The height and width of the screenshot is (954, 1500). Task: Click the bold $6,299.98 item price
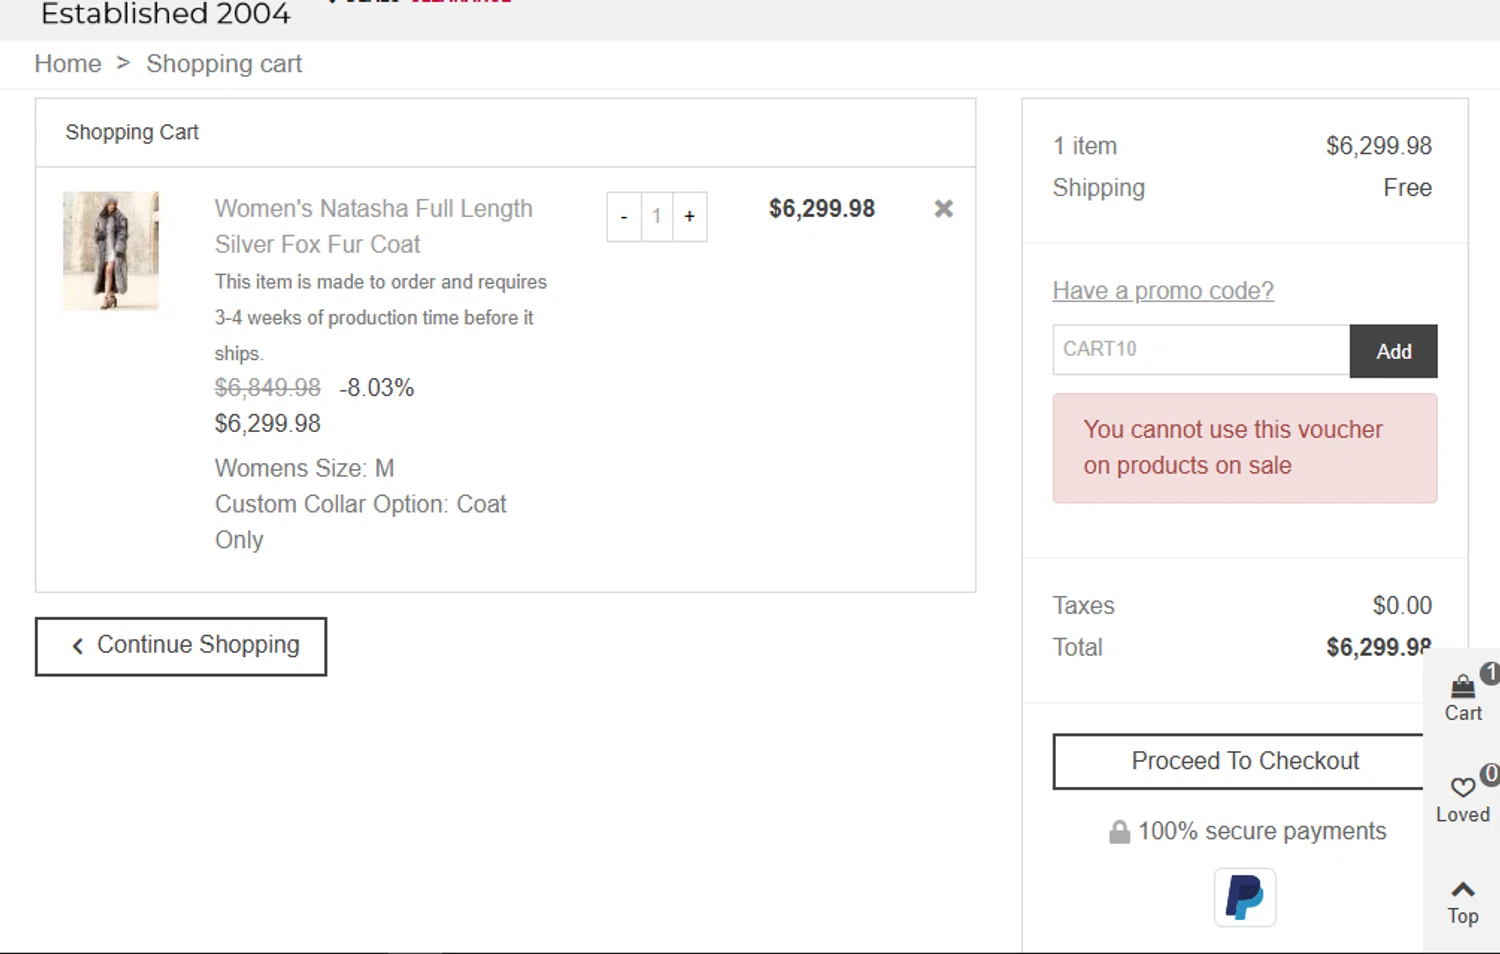coord(821,209)
